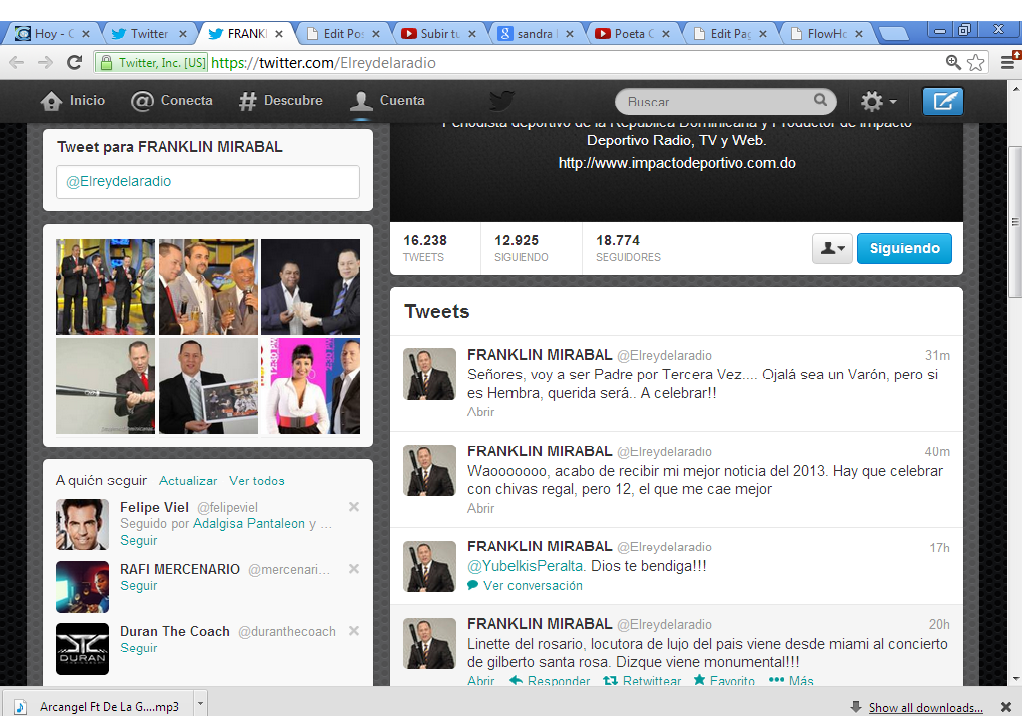
Task: Switch to the 'Hoy' tab
Action: coord(53,33)
